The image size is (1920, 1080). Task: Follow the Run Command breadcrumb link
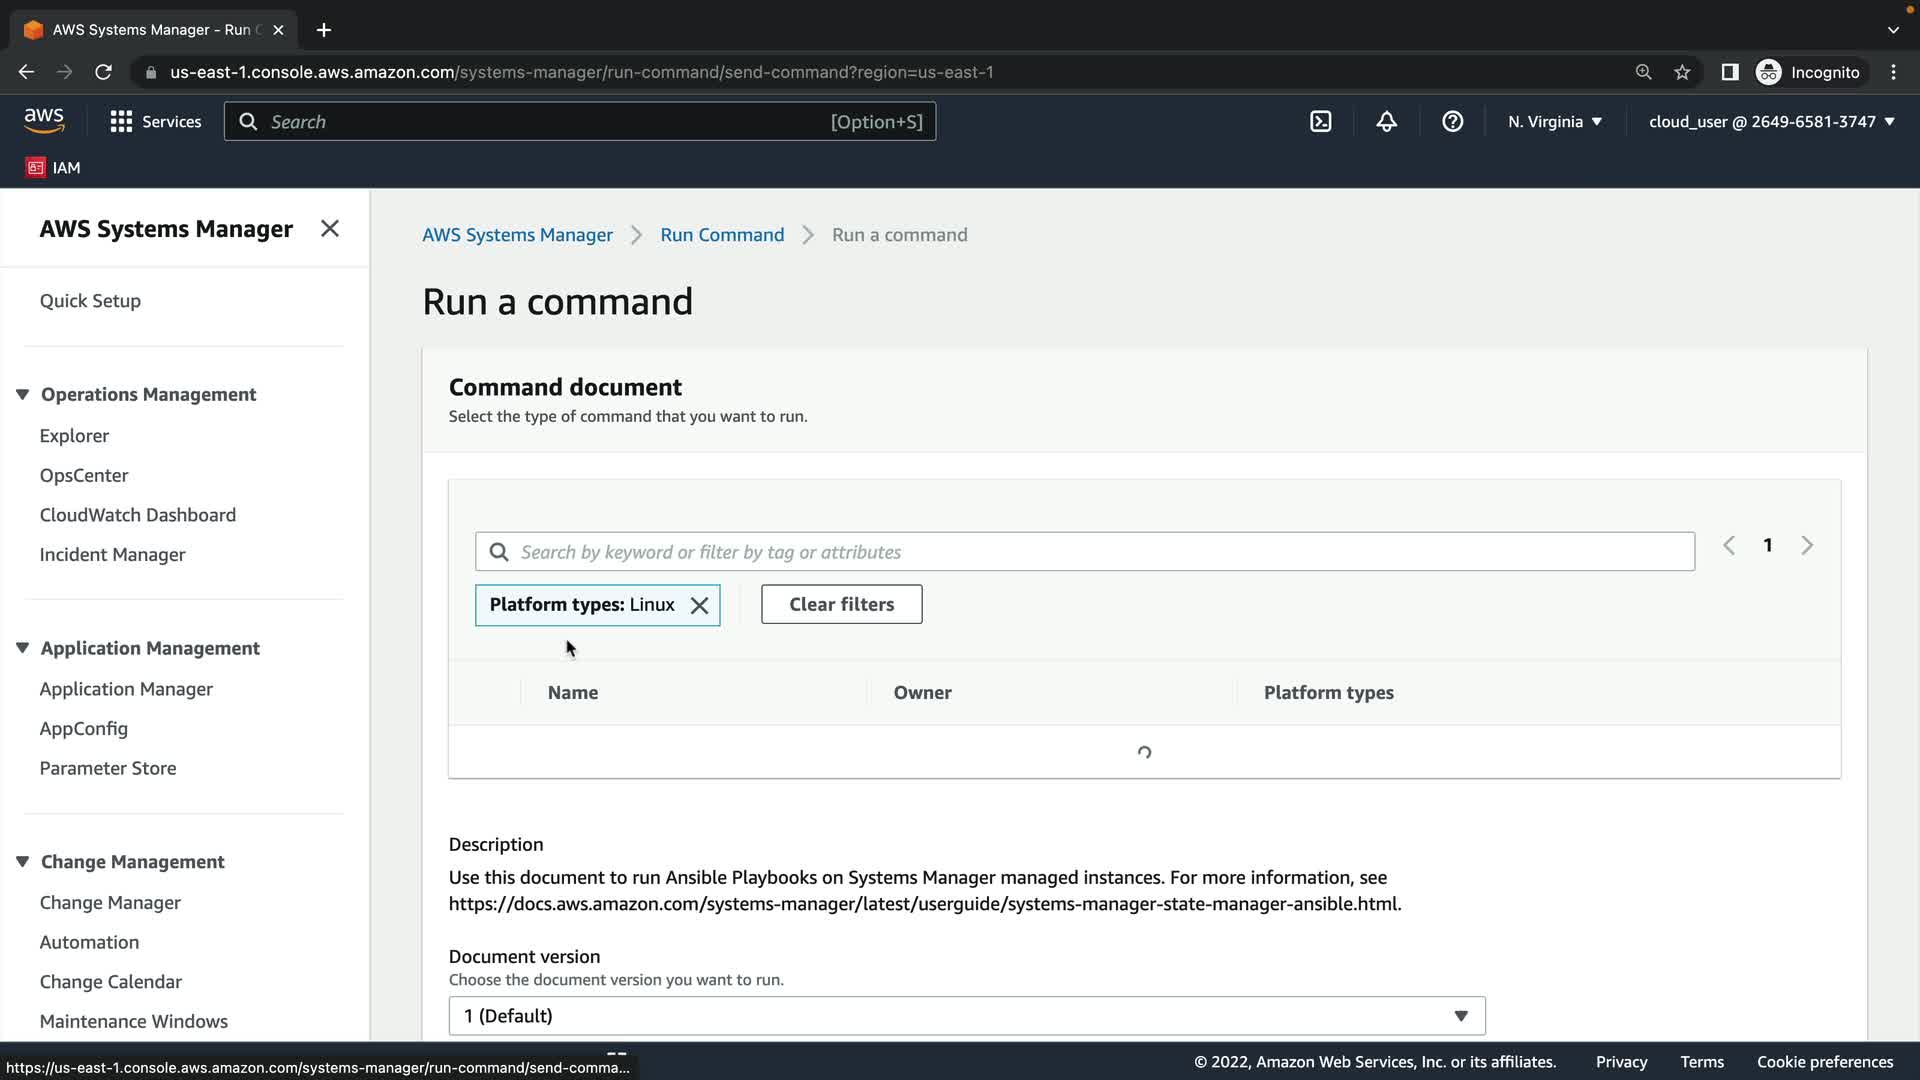(x=721, y=235)
